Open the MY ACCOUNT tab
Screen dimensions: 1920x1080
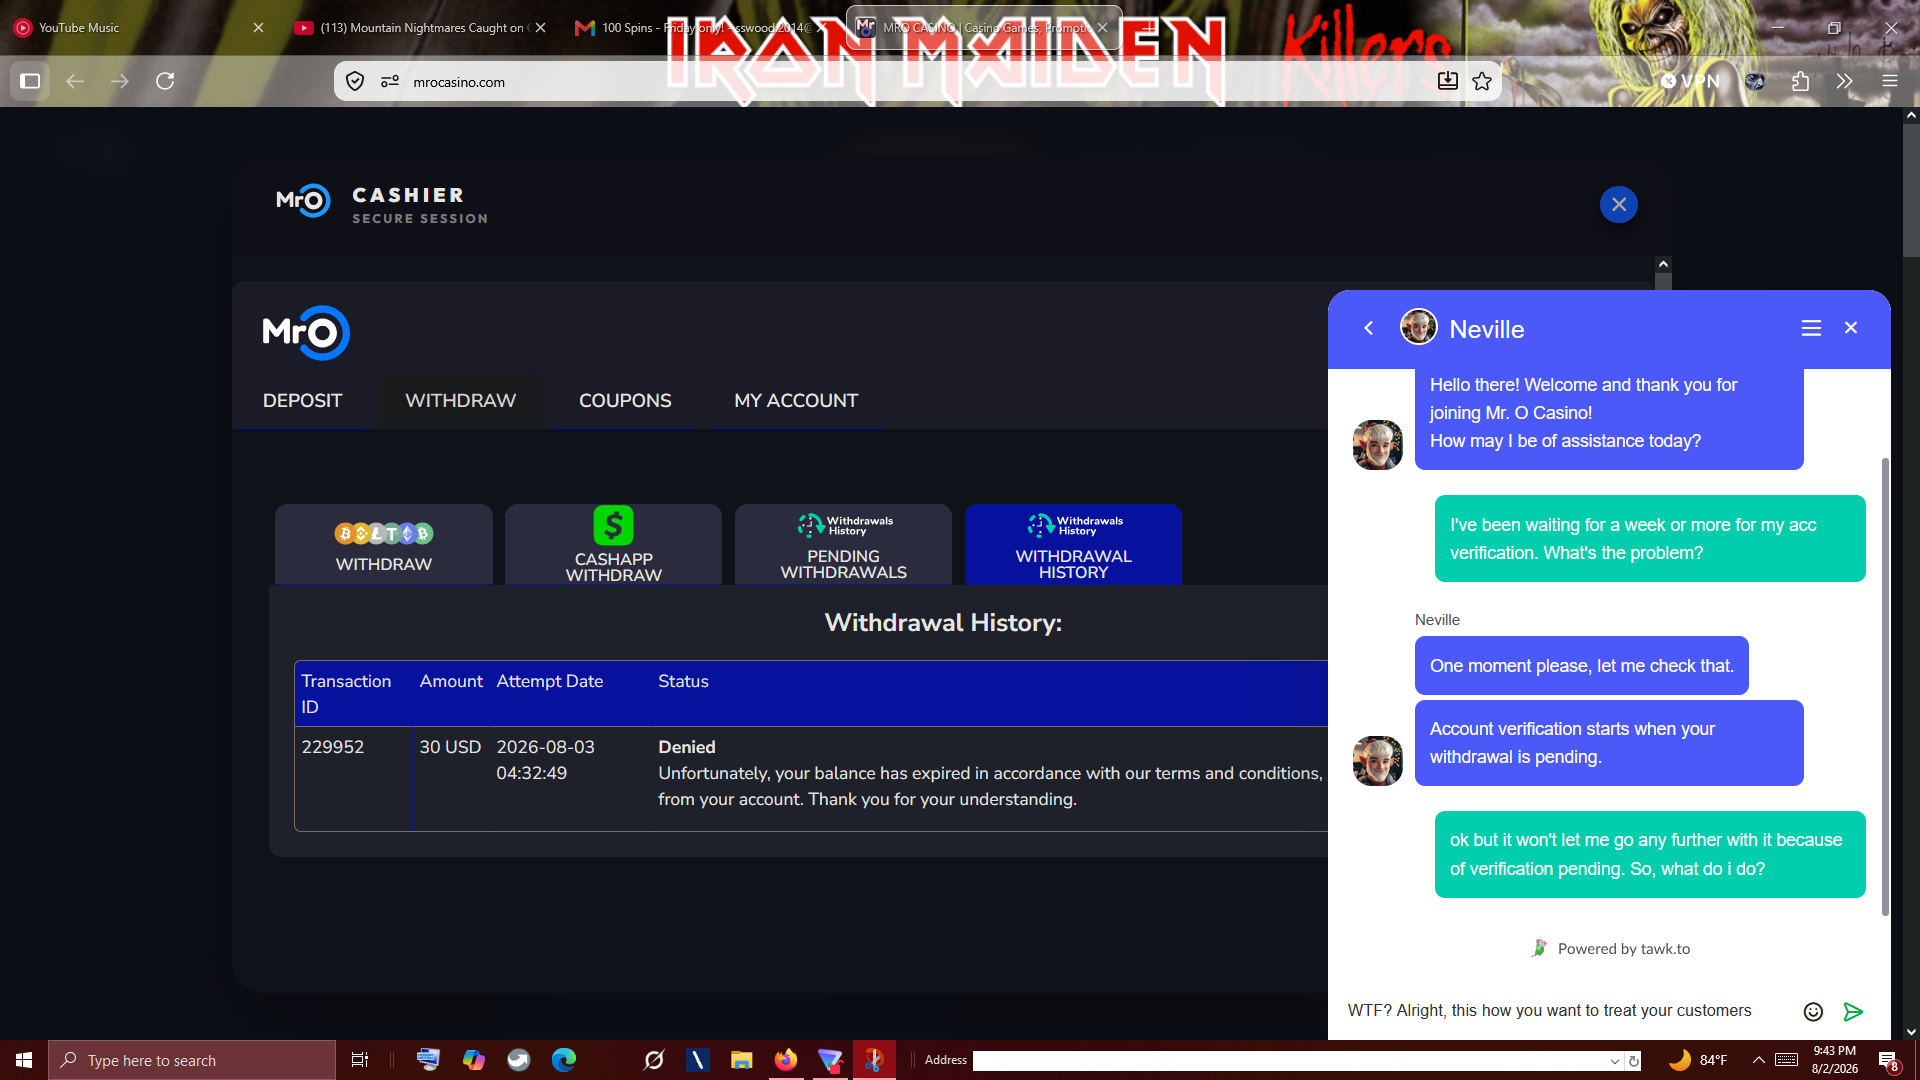pos(796,401)
